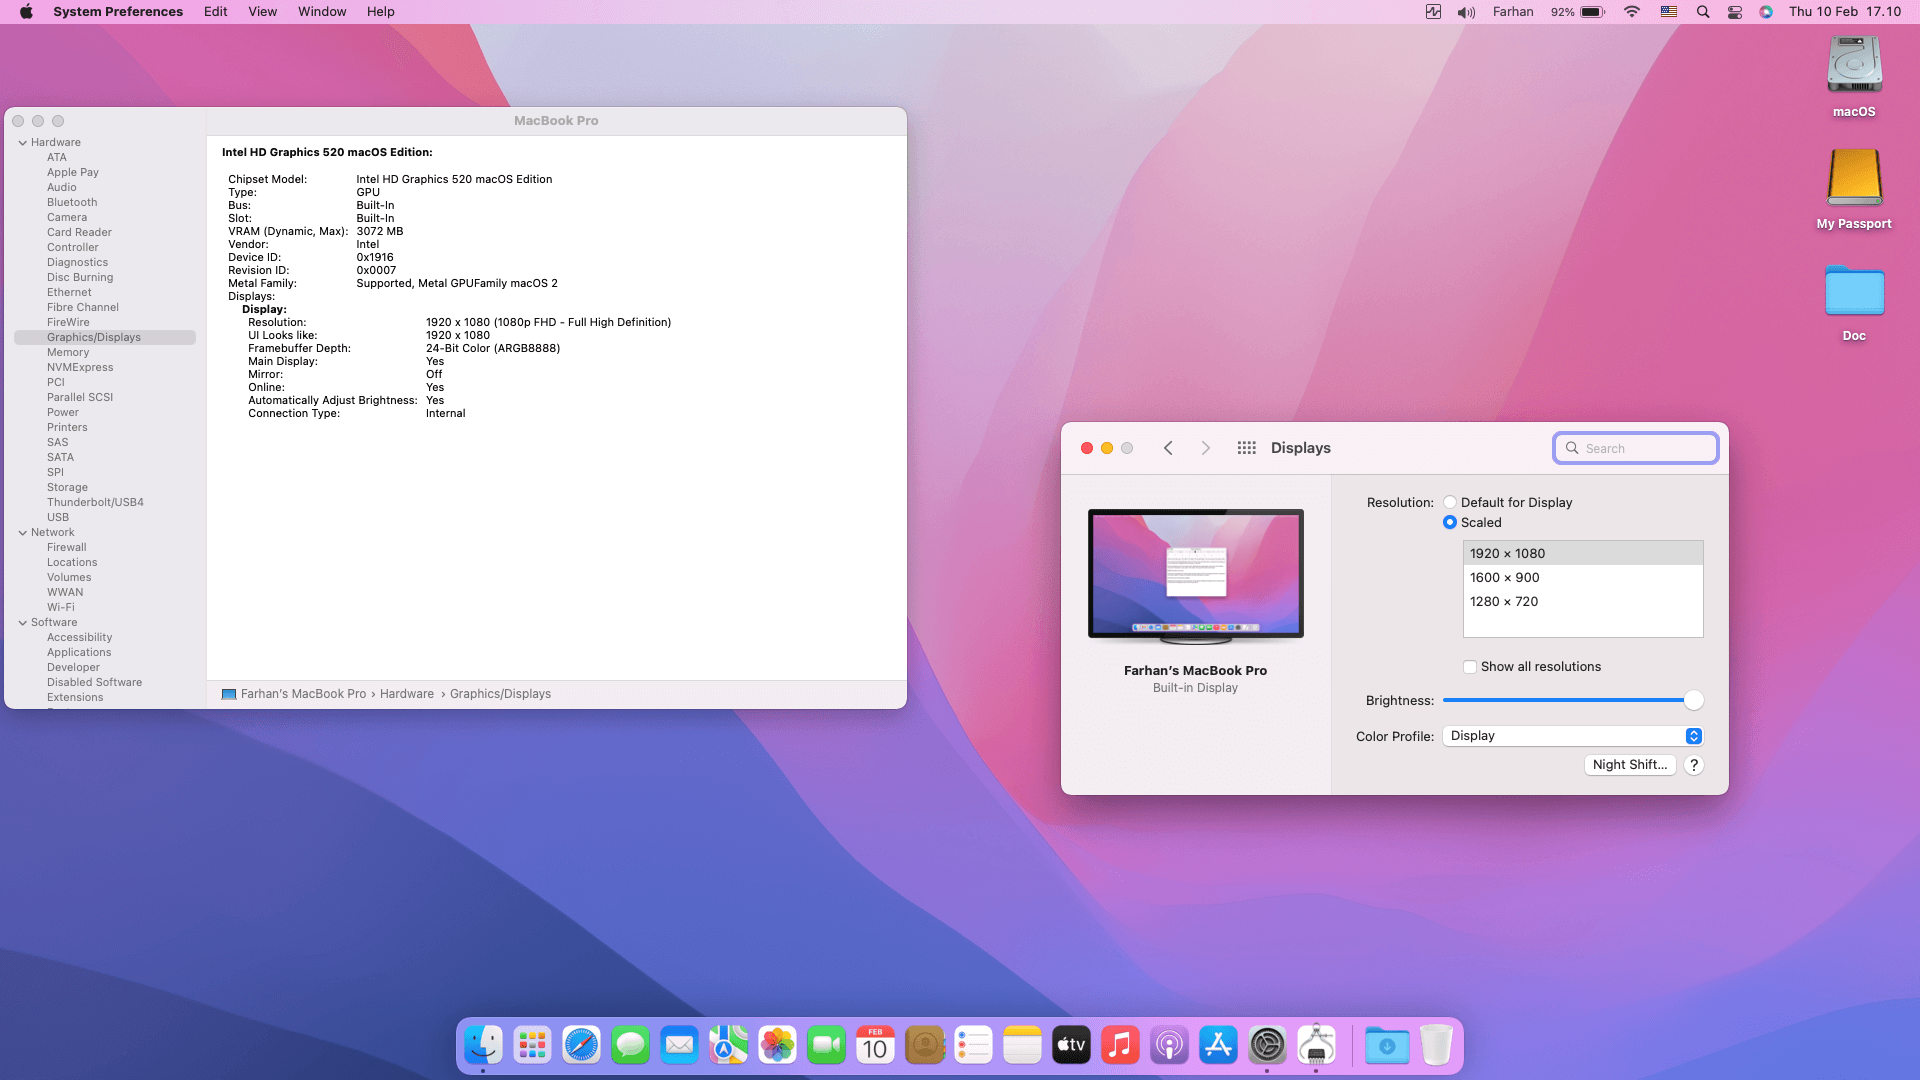
Task: Open the Help menu
Action: pos(381,12)
